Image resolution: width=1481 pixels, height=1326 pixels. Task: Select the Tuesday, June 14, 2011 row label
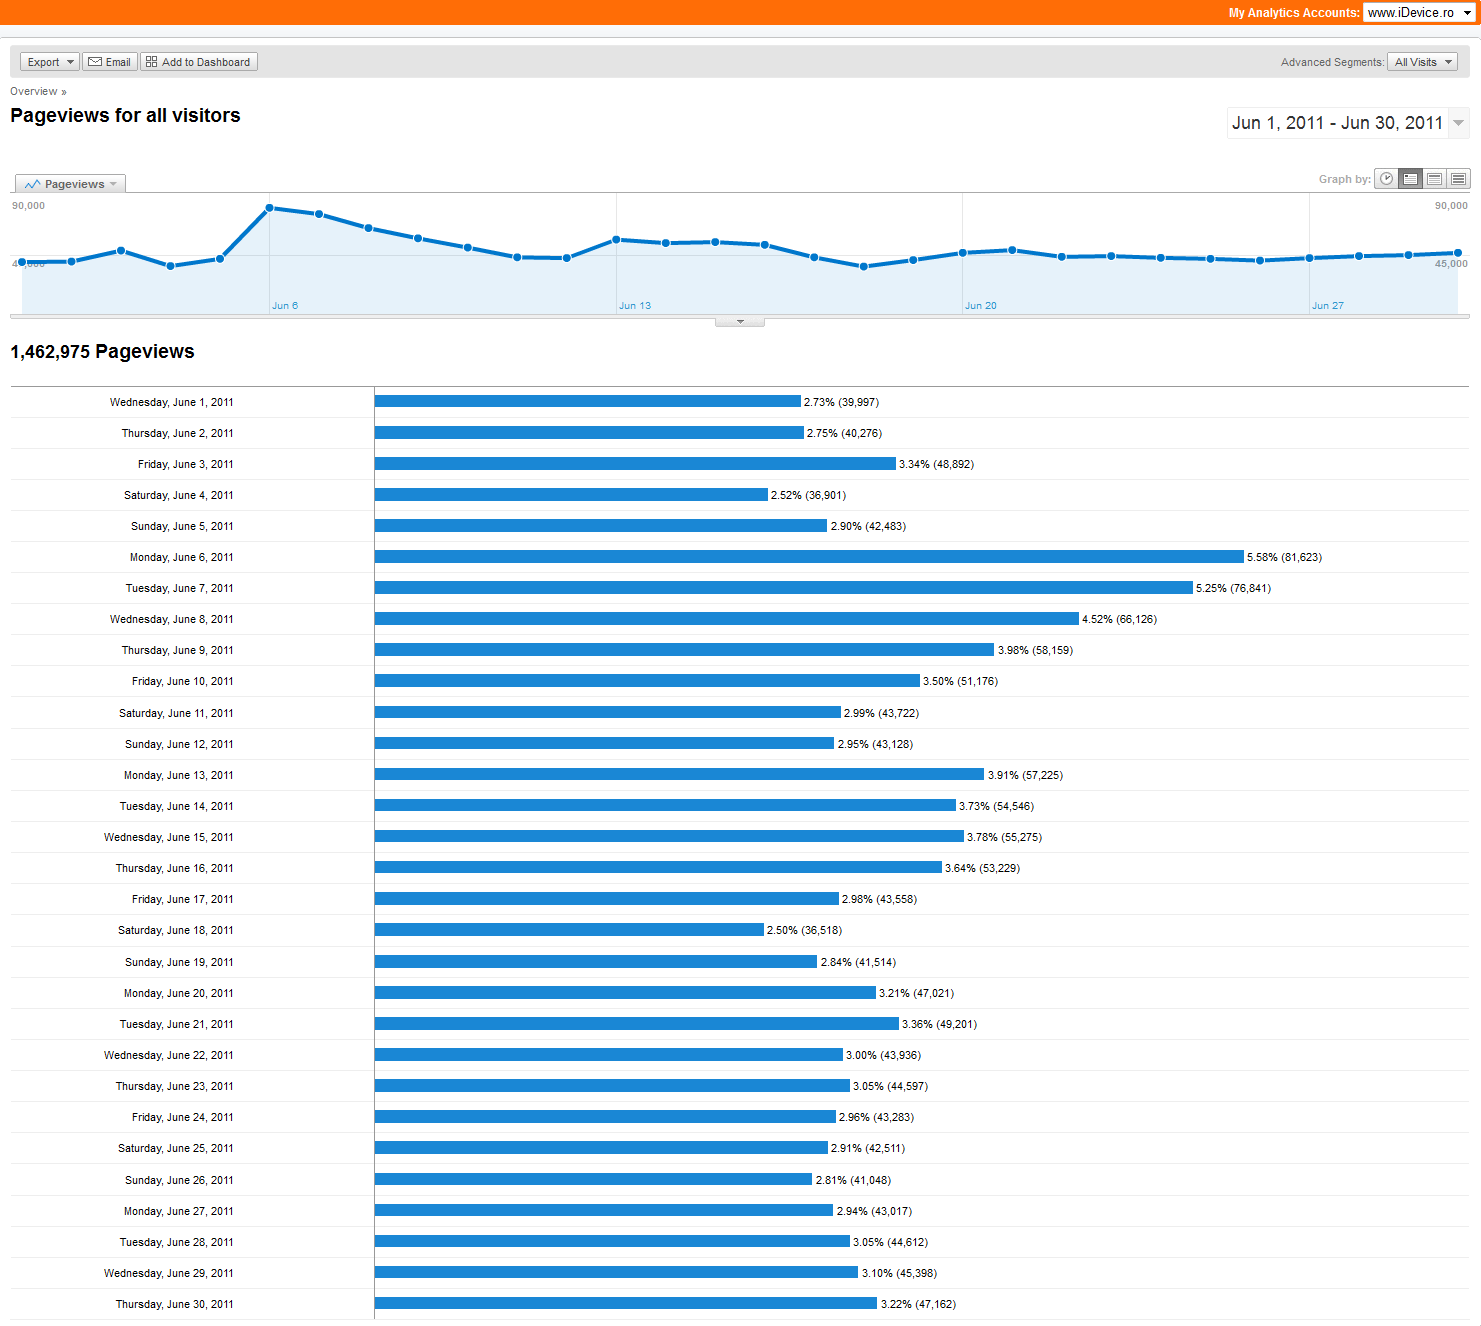177,806
